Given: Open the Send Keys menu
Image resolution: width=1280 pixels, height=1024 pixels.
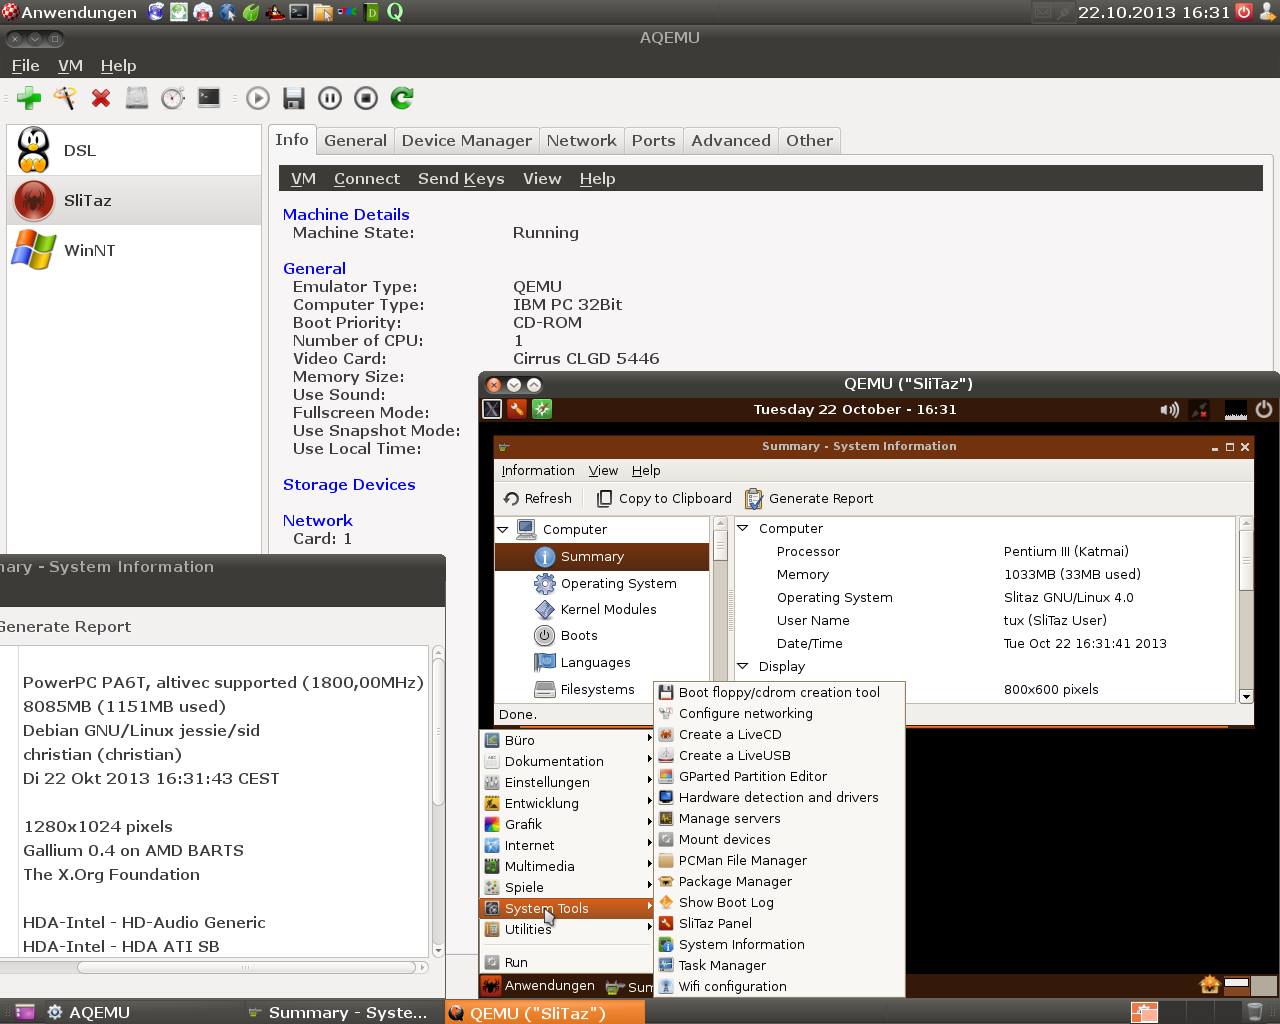Looking at the screenshot, I should click(460, 179).
